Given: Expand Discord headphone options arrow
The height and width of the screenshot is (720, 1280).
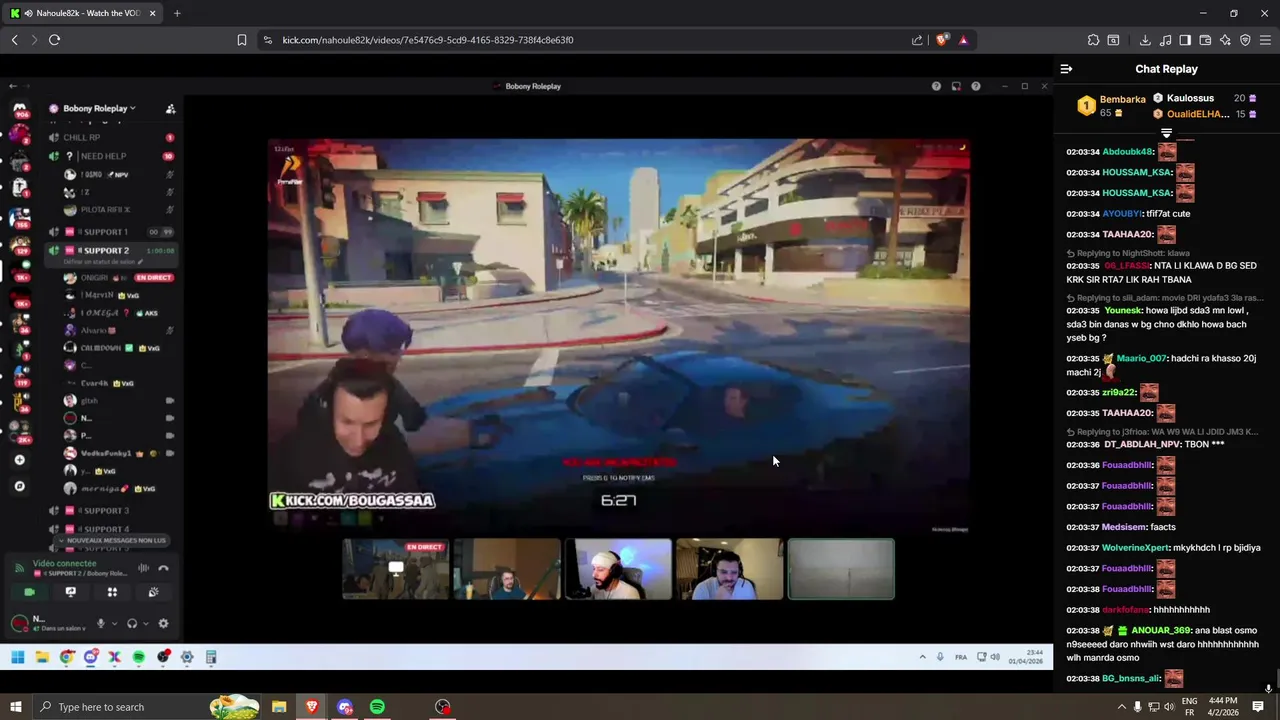Looking at the screenshot, I should click(x=146, y=624).
